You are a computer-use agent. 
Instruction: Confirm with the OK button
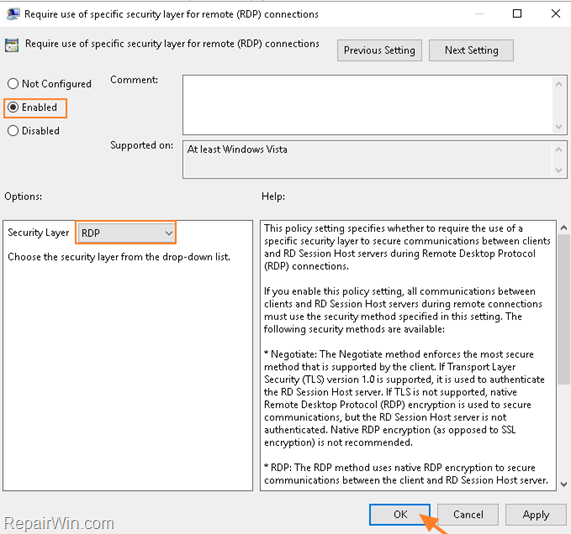(400, 514)
